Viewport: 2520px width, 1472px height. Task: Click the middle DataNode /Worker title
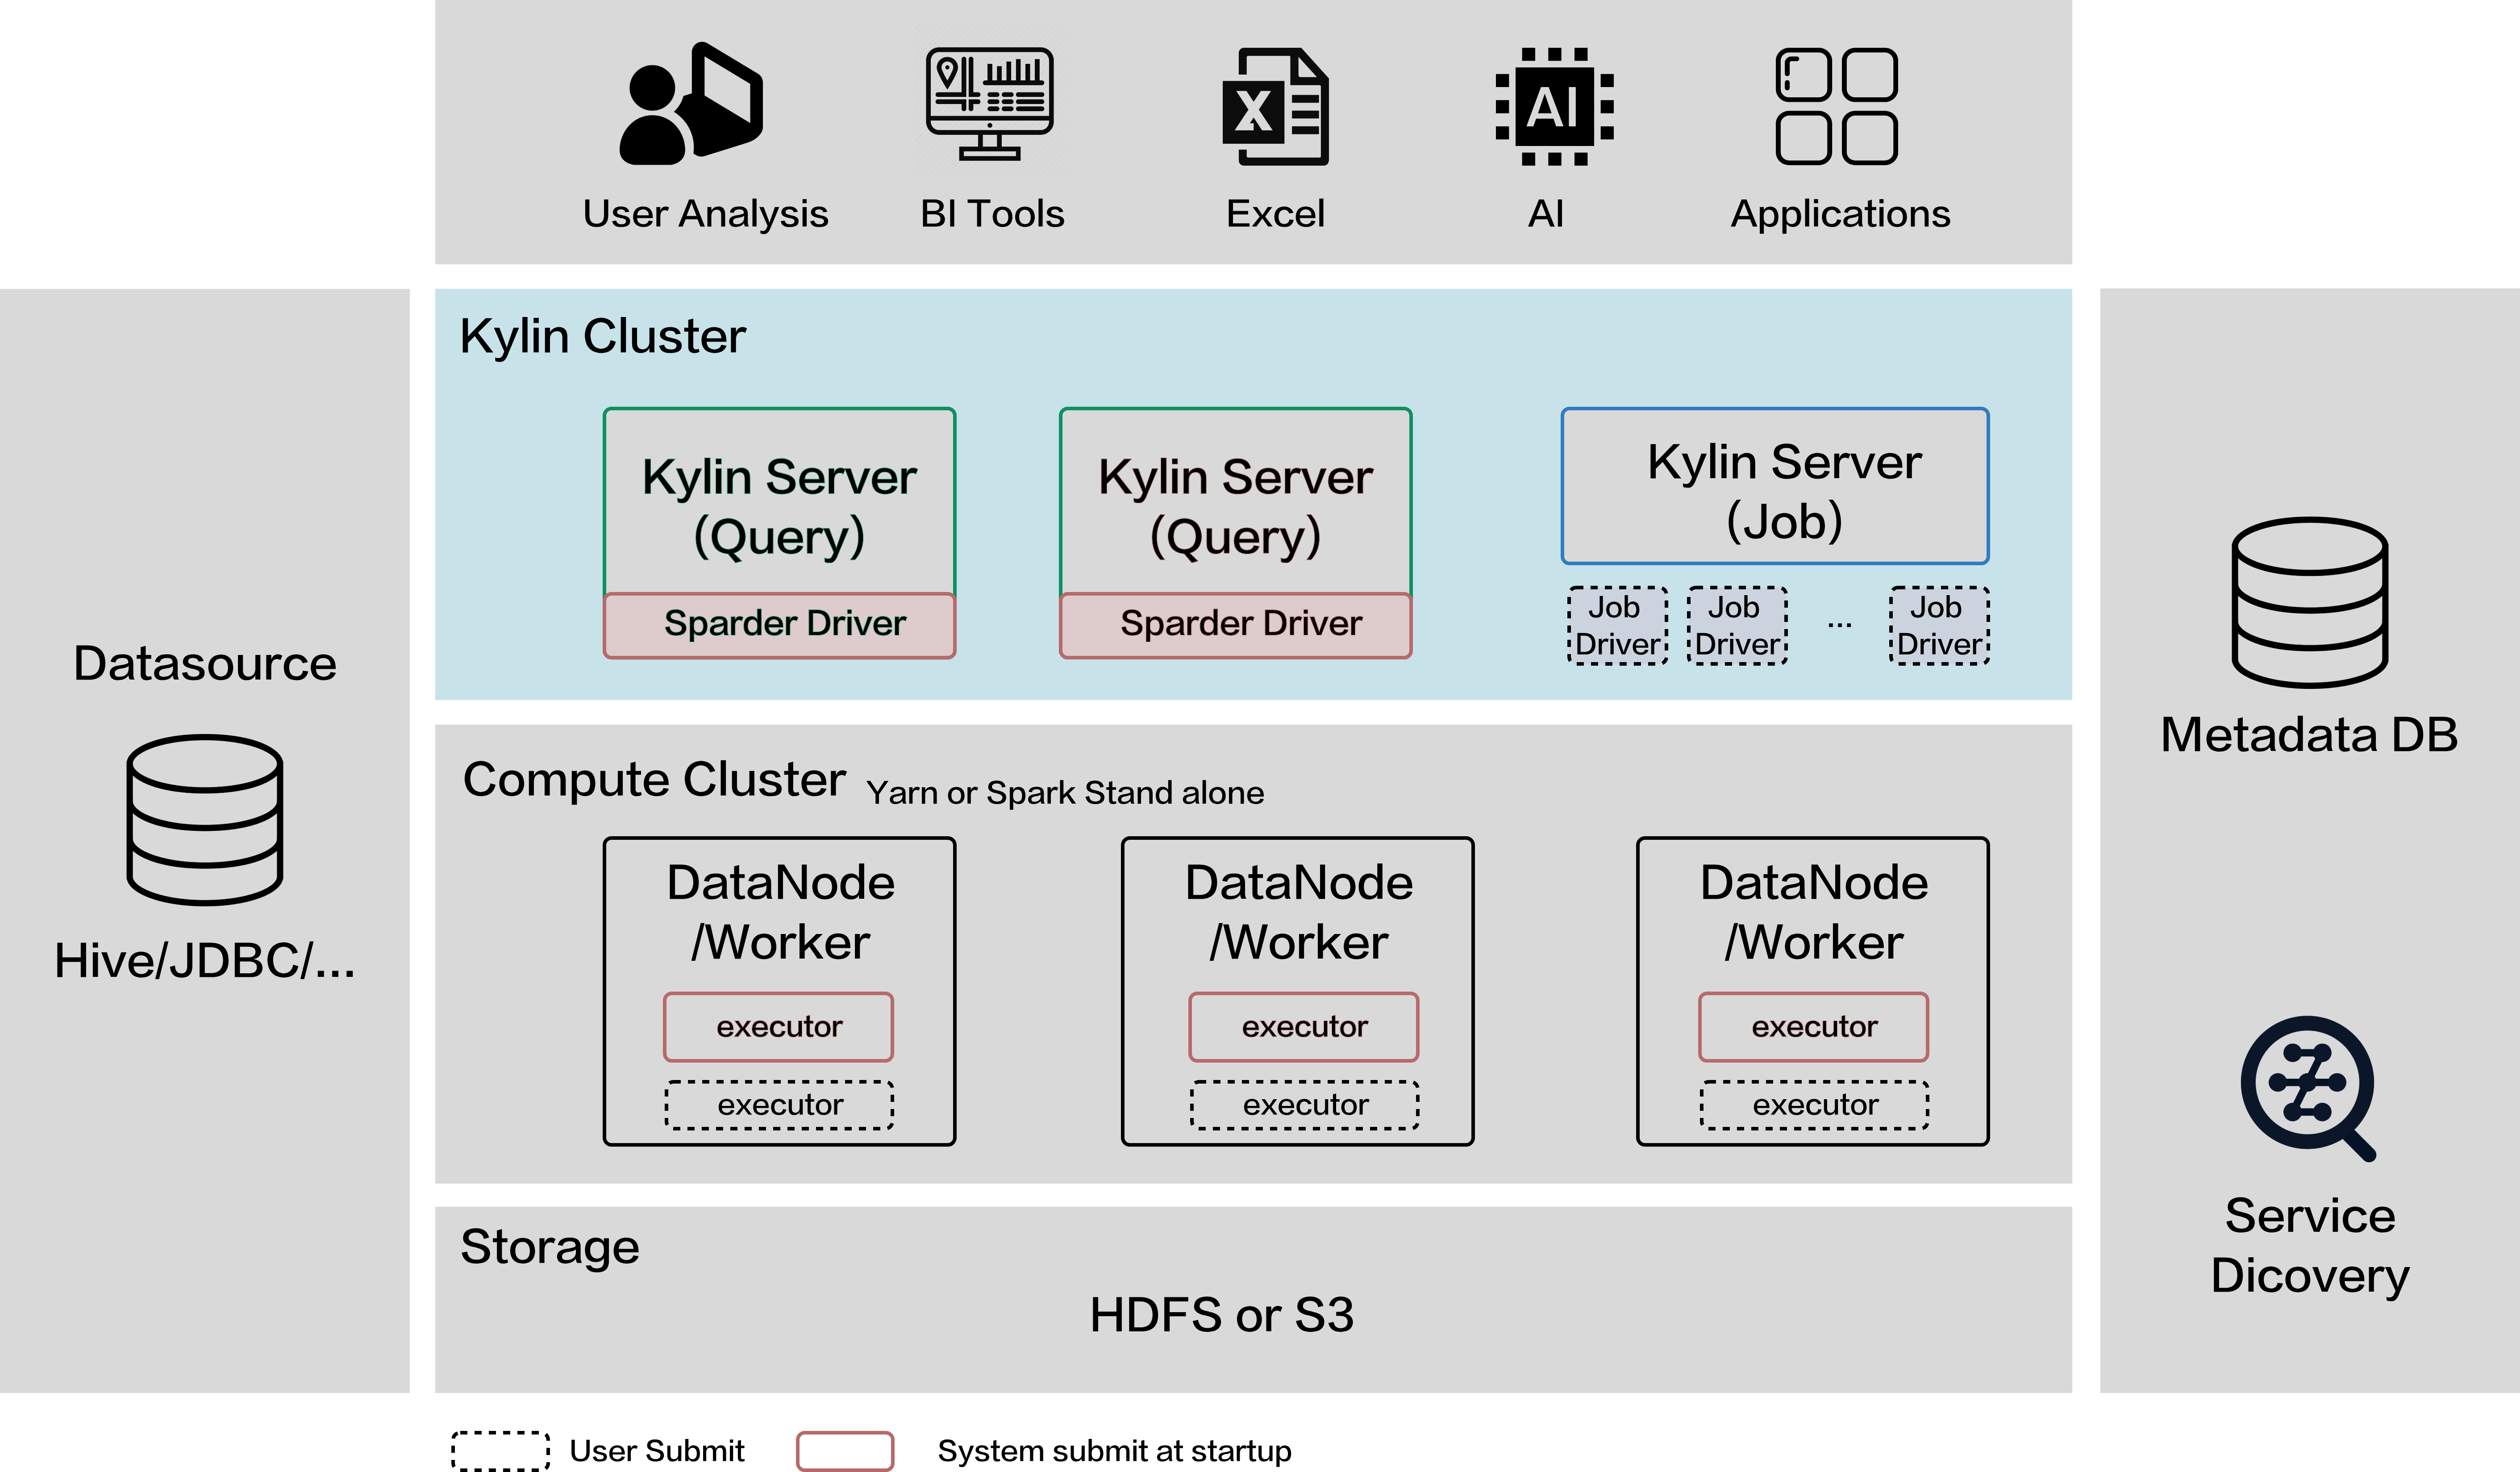click(x=1298, y=912)
